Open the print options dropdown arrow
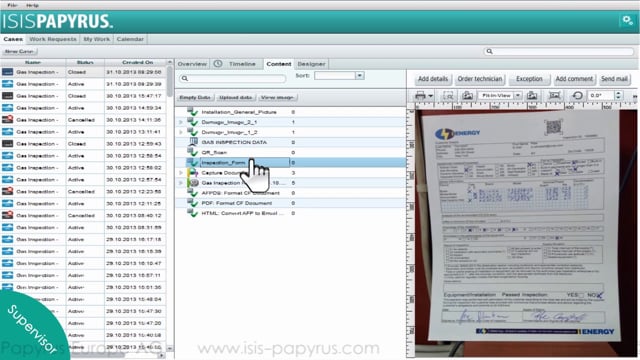Screen dimensions: 640x360 coord(430,96)
